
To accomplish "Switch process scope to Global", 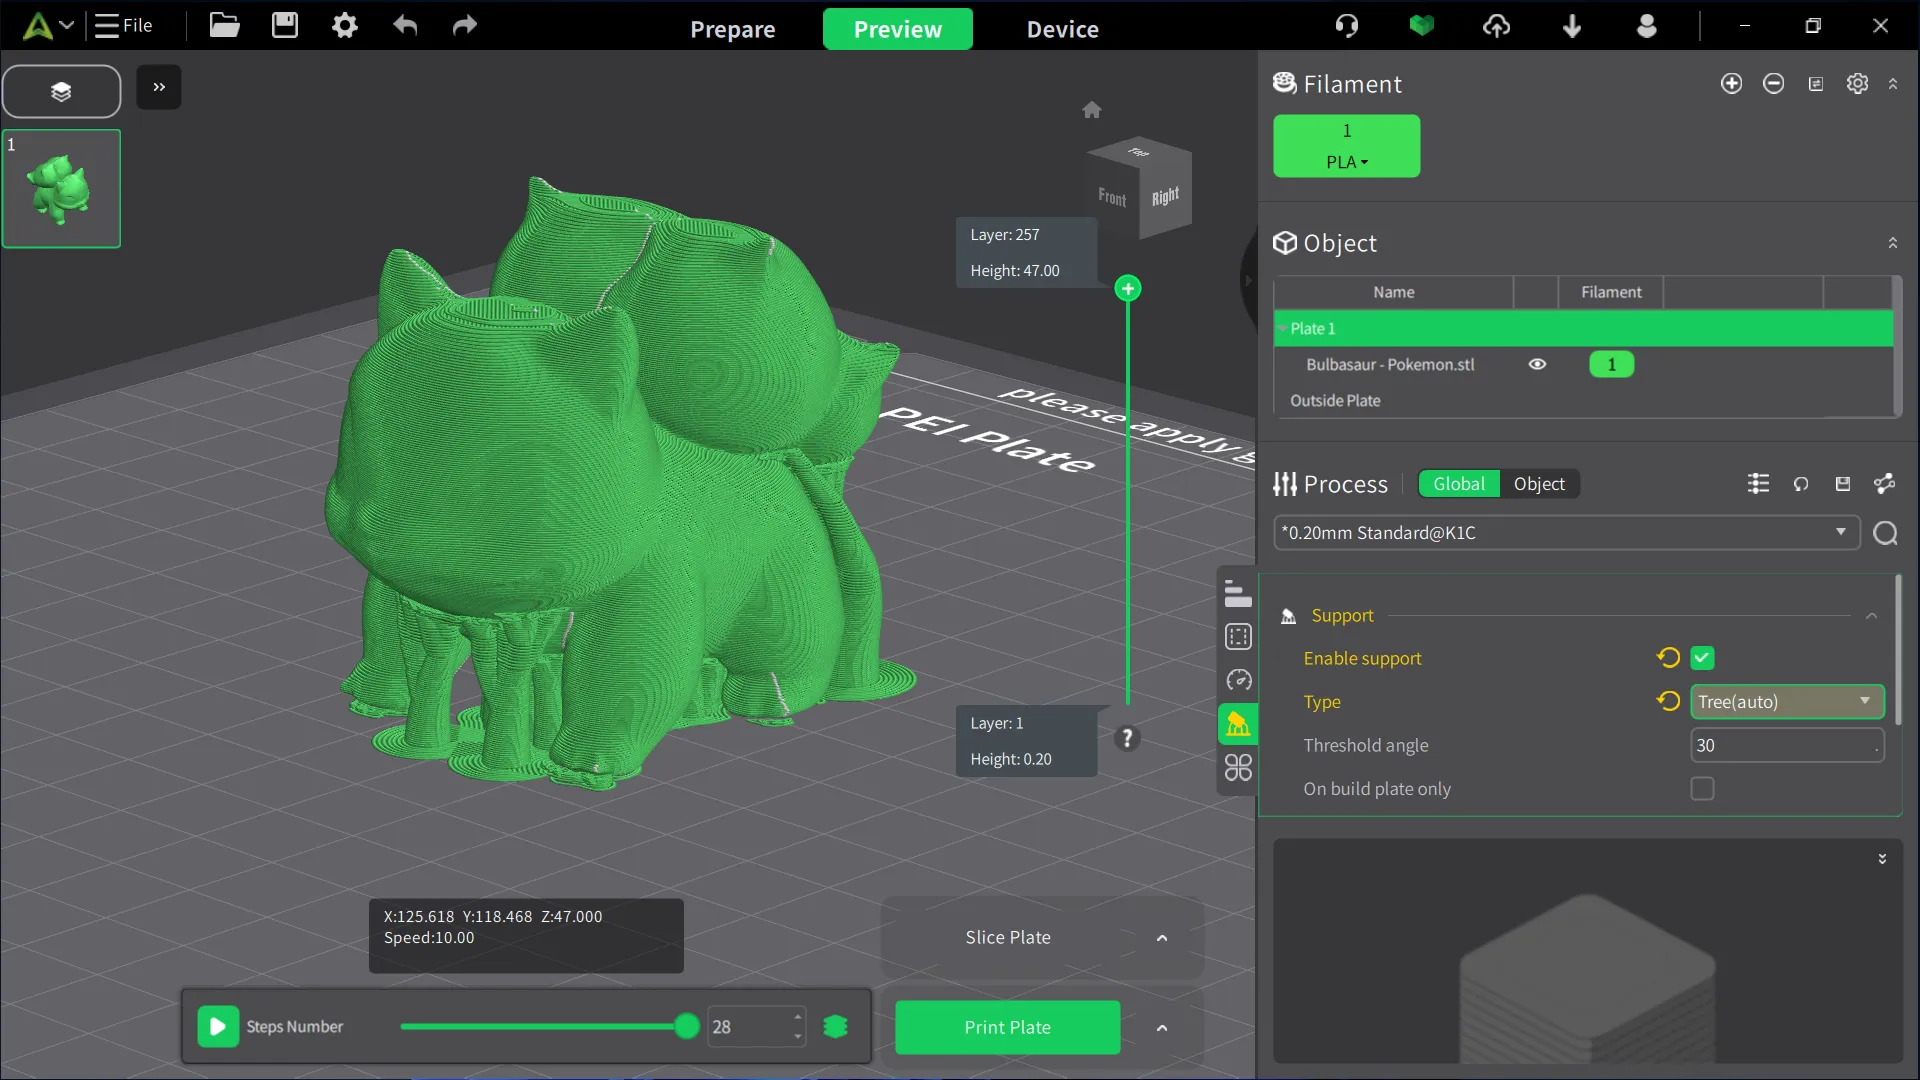I will (x=1459, y=484).
